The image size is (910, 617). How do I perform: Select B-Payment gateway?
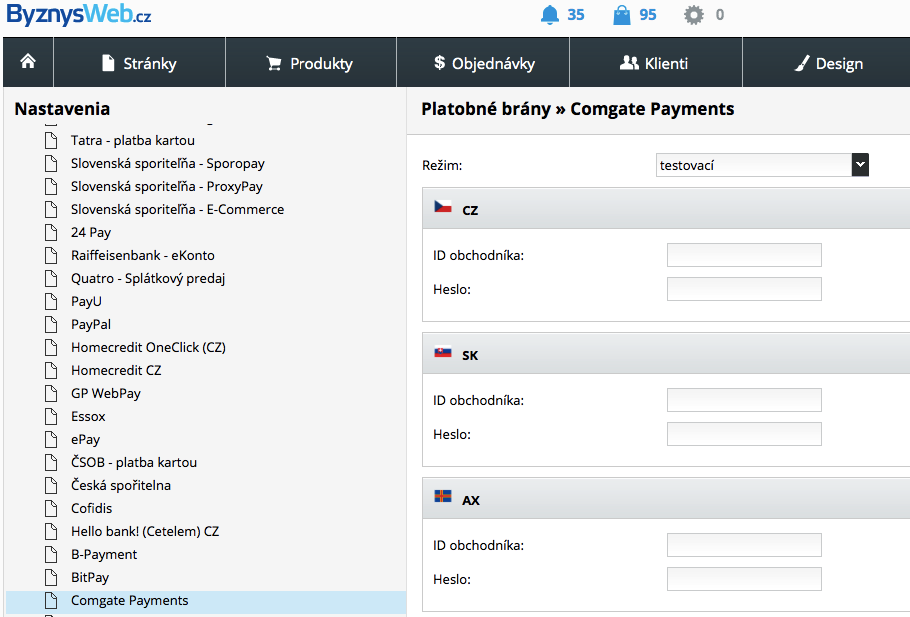[x=104, y=554]
